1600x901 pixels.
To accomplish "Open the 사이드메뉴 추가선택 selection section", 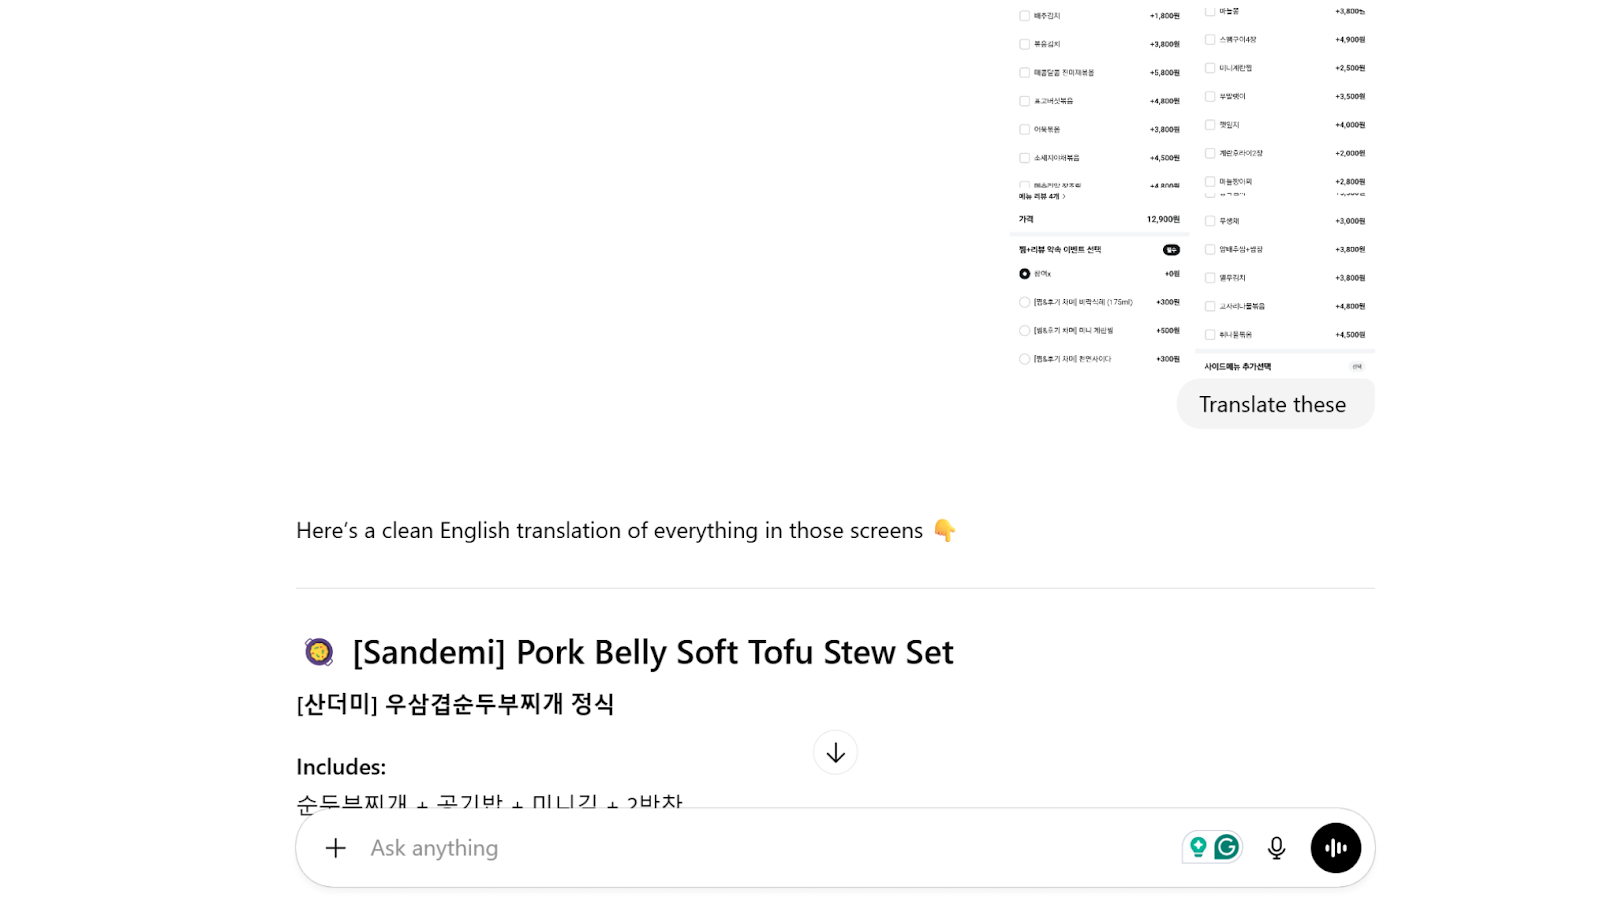I will click(x=1238, y=365).
